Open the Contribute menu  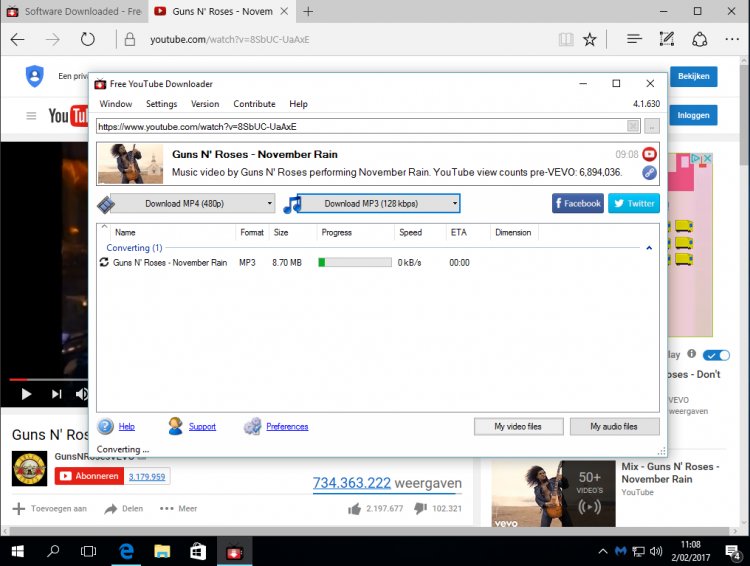(x=254, y=104)
